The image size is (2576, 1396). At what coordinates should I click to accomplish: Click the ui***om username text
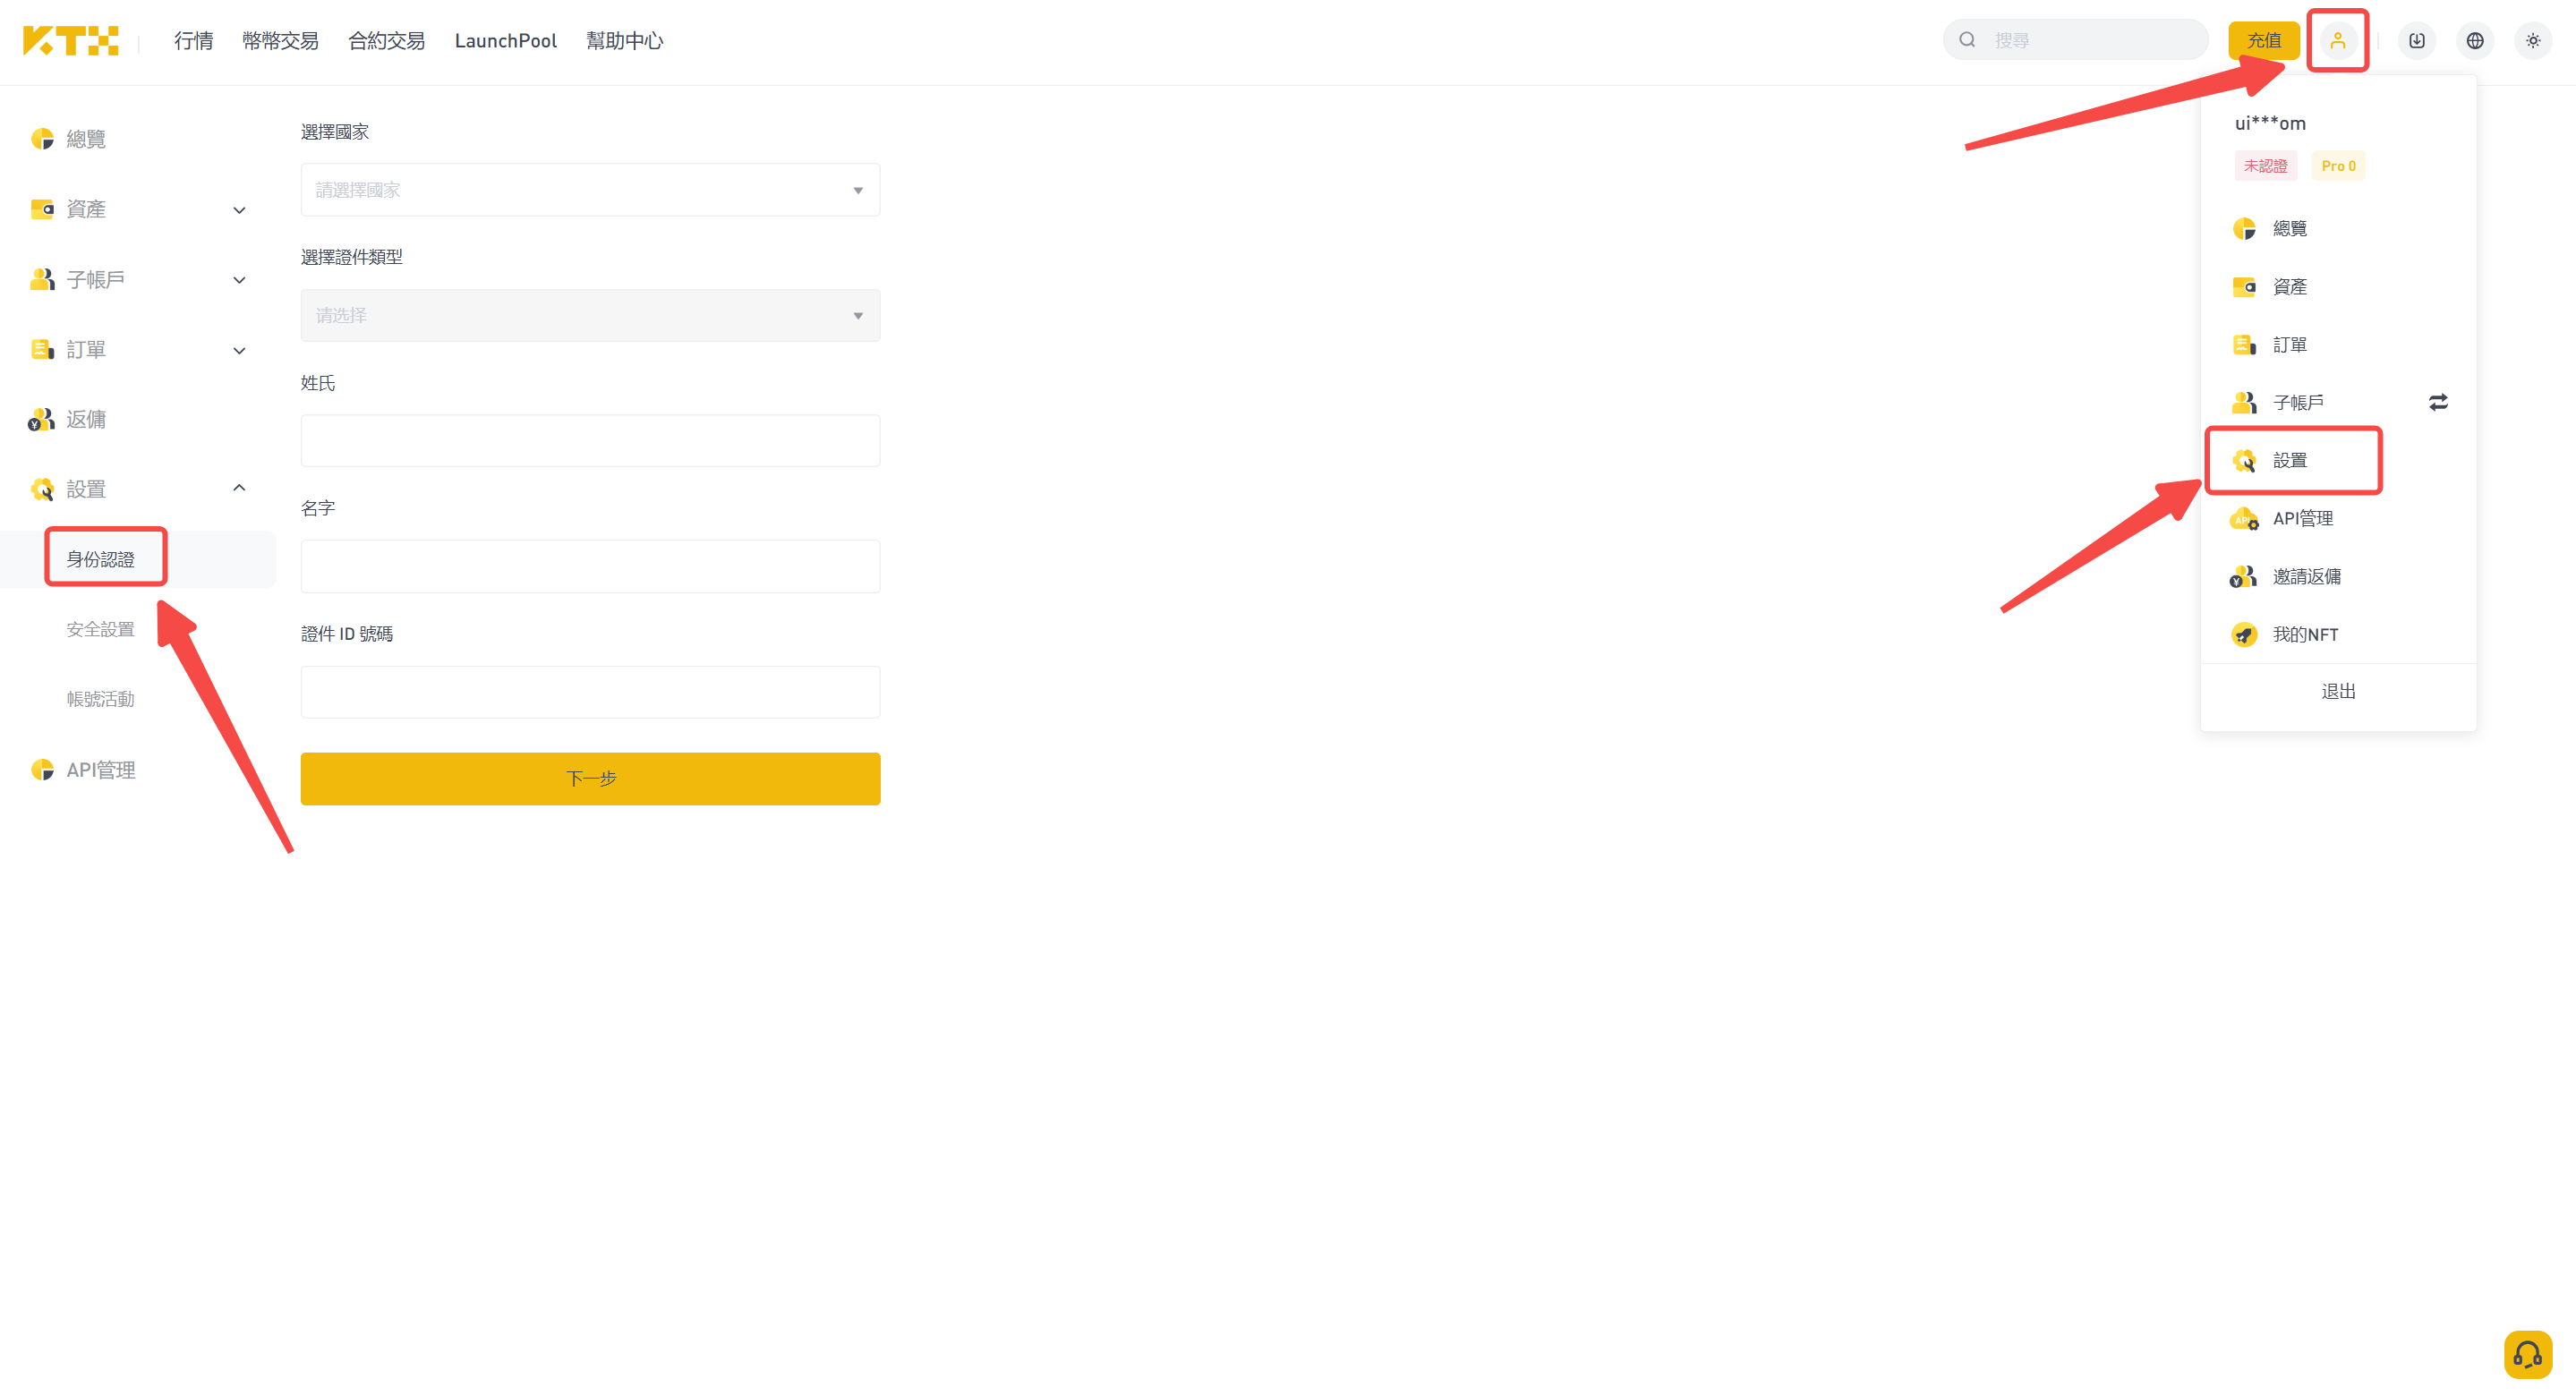[2270, 123]
